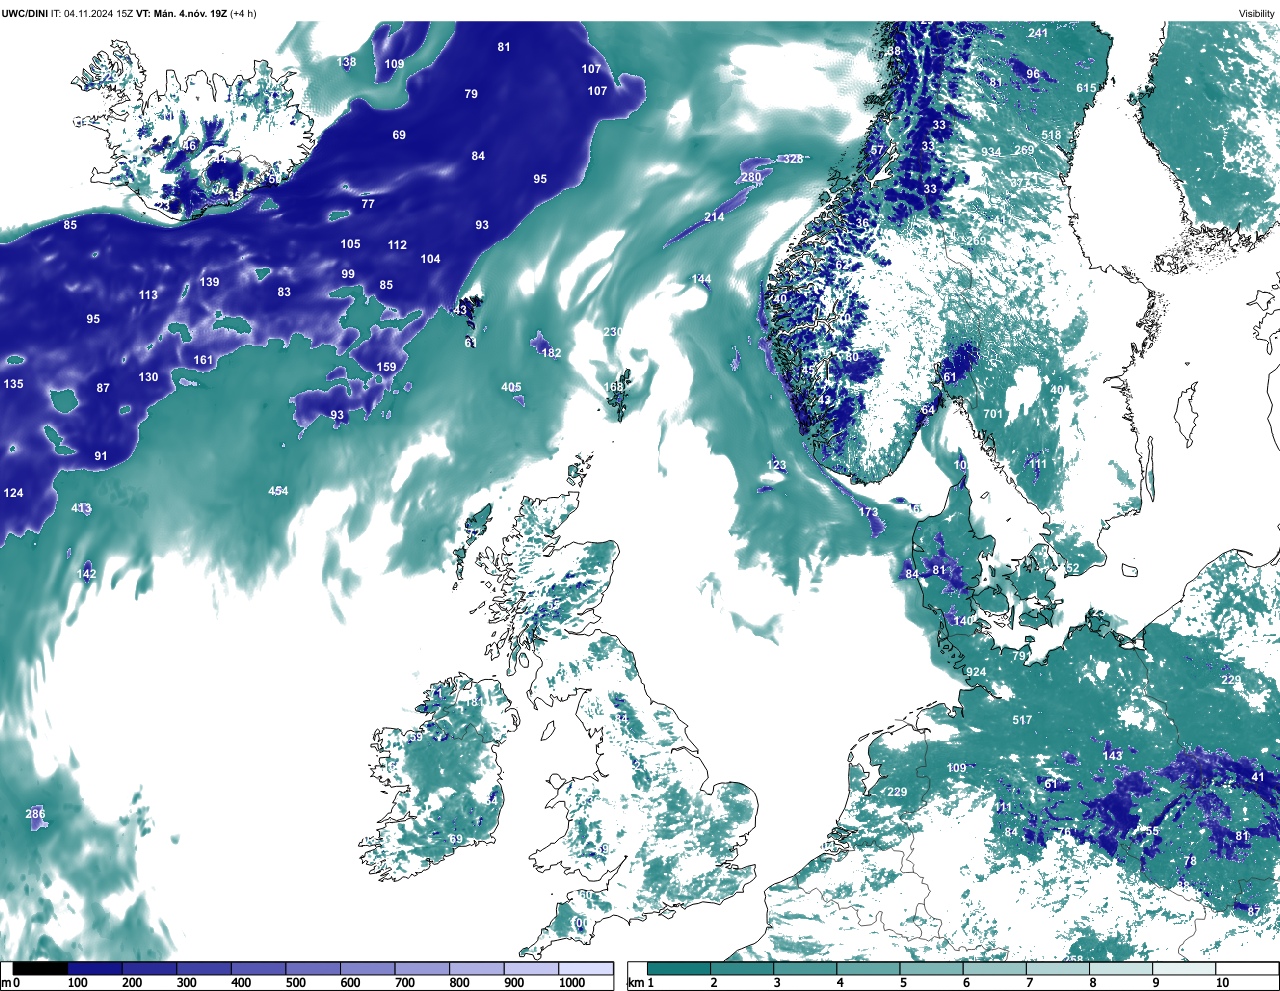
Task: Click the "UWC/DINI" model label
Action: pos(24,13)
